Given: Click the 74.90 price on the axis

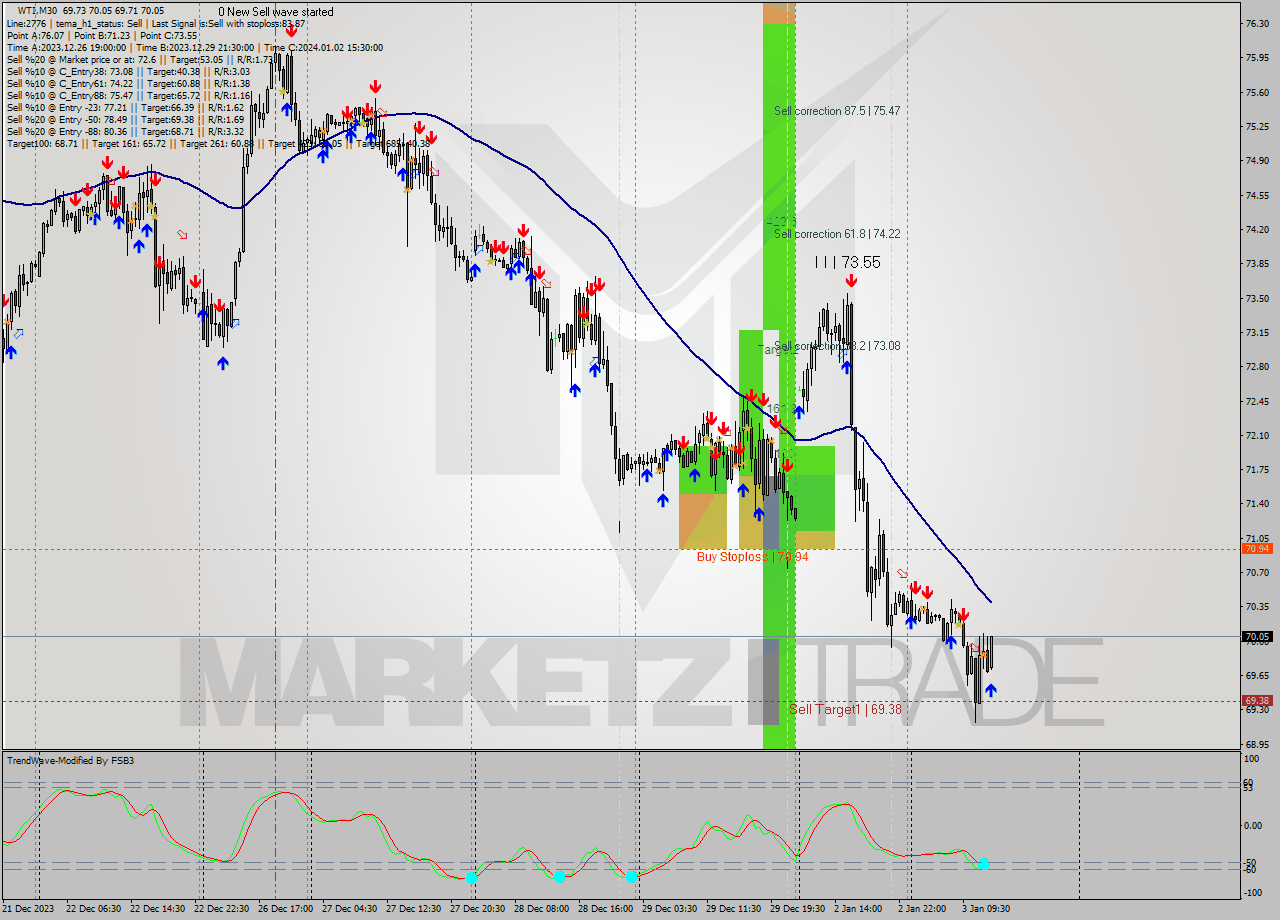Looking at the screenshot, I should (1256, 160).
